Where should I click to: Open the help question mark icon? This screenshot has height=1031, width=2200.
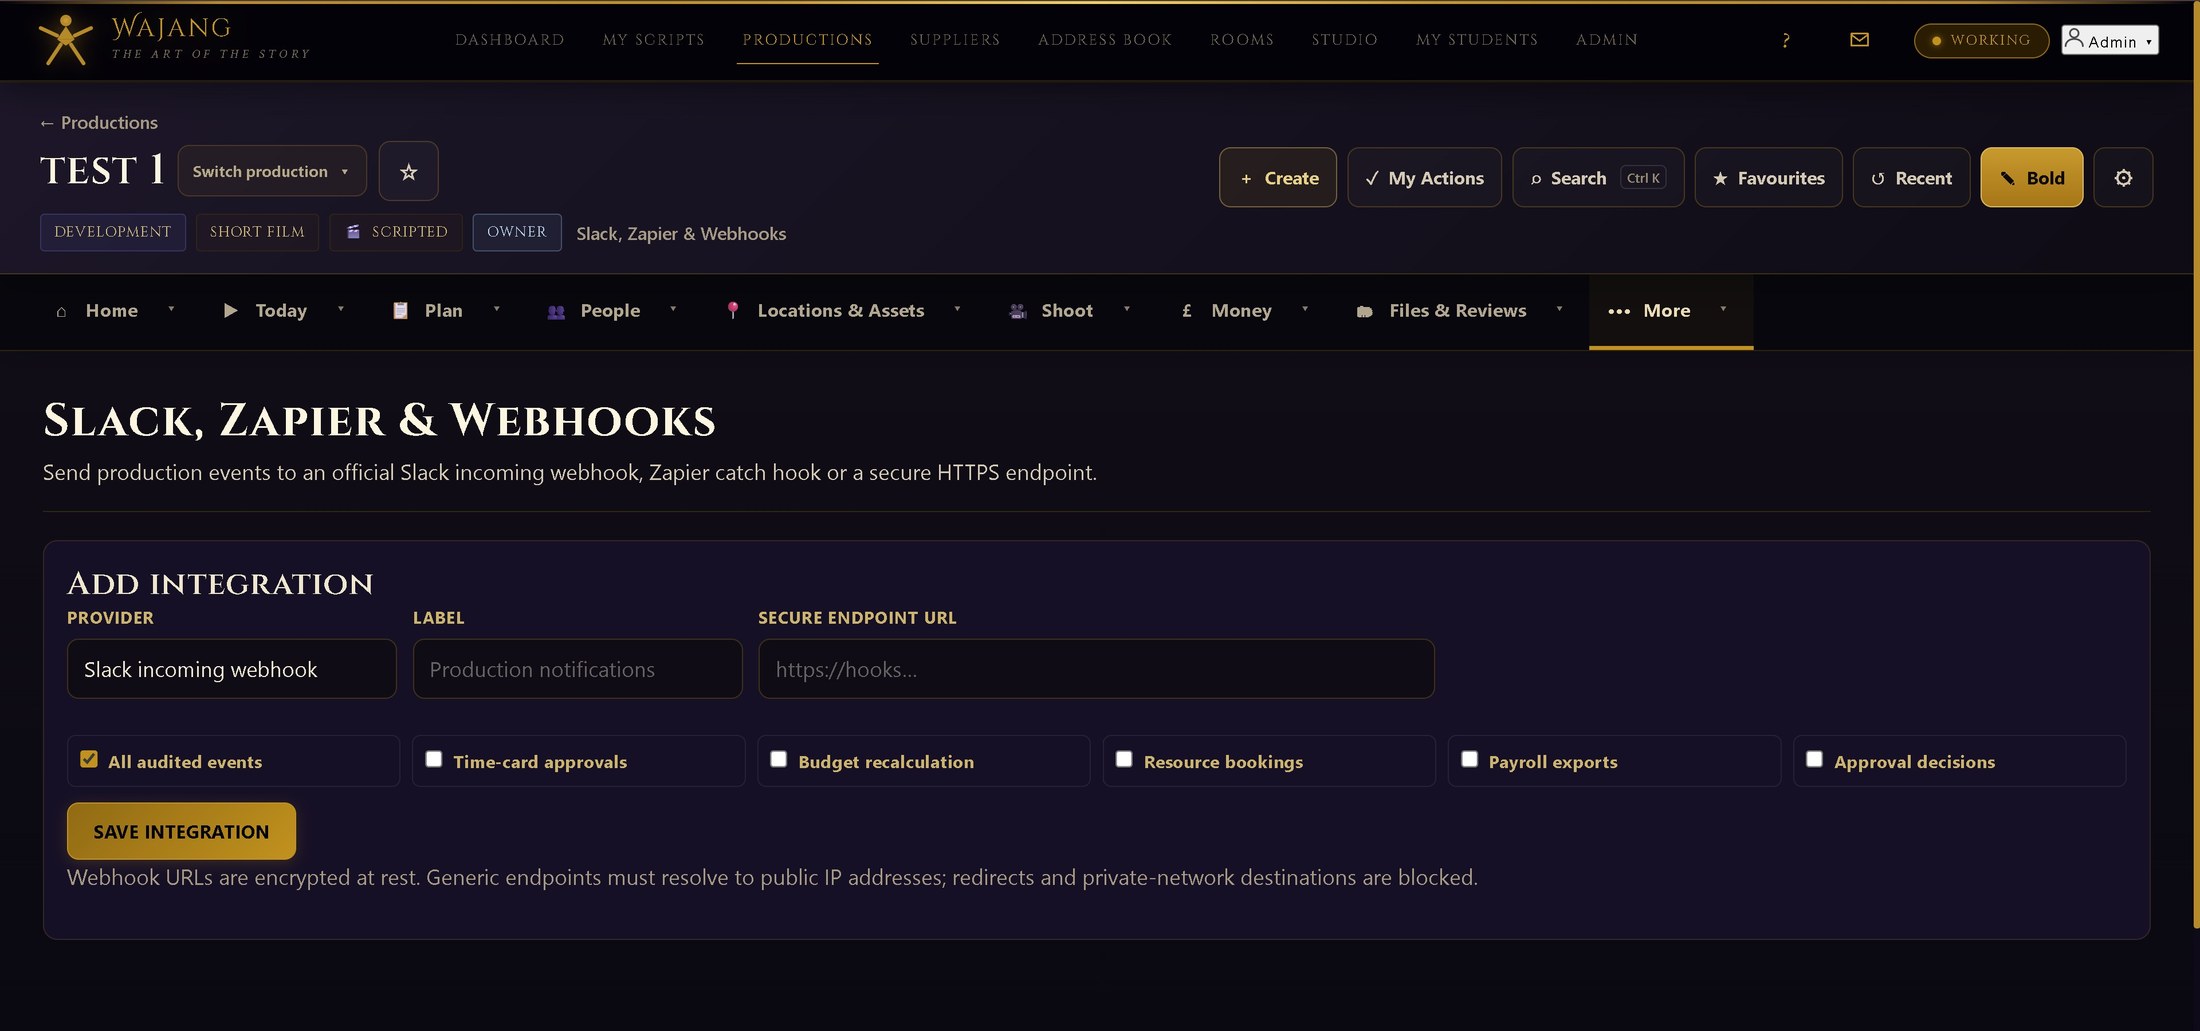click(1786, 40)
